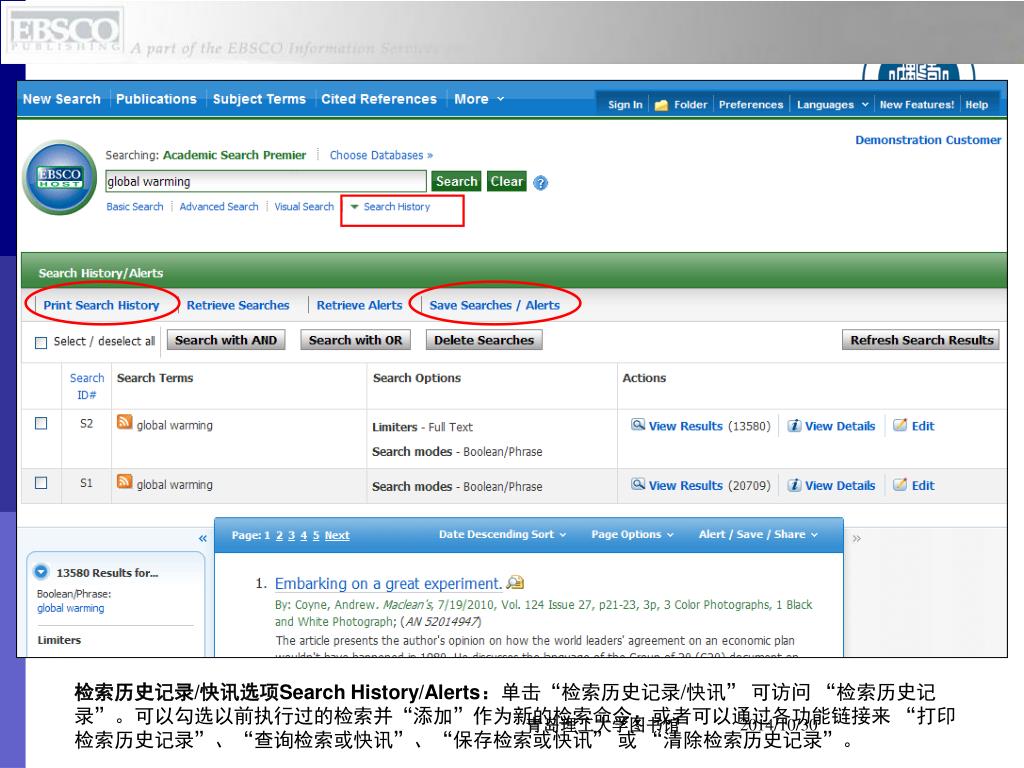Collapse left panel with double-chevron icon
1024x768 pixels.
(x=202, y=538)
